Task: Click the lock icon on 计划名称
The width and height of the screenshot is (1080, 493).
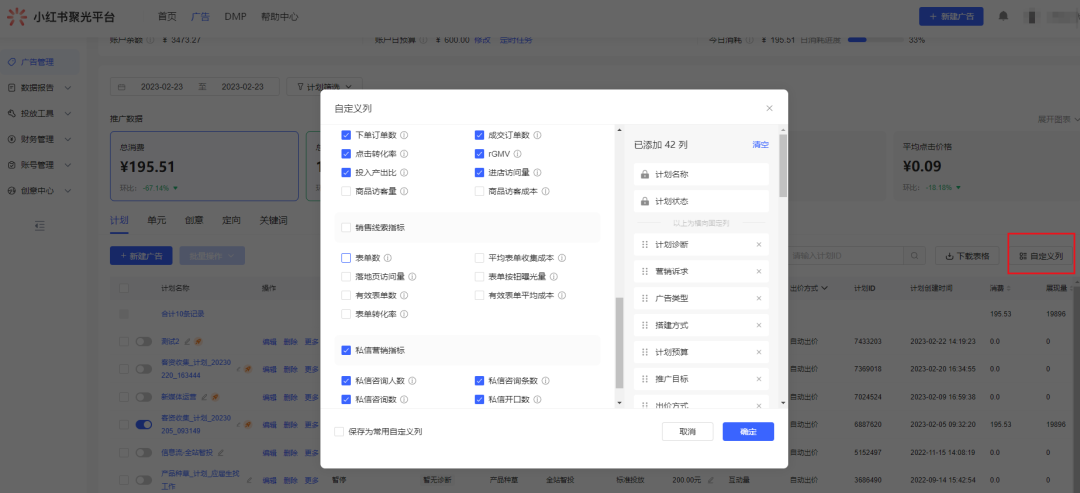Action: click(x=645, y=175)
